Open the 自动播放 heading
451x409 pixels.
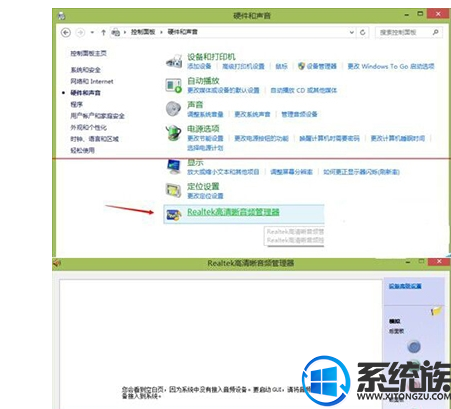[x=203, y=81]
